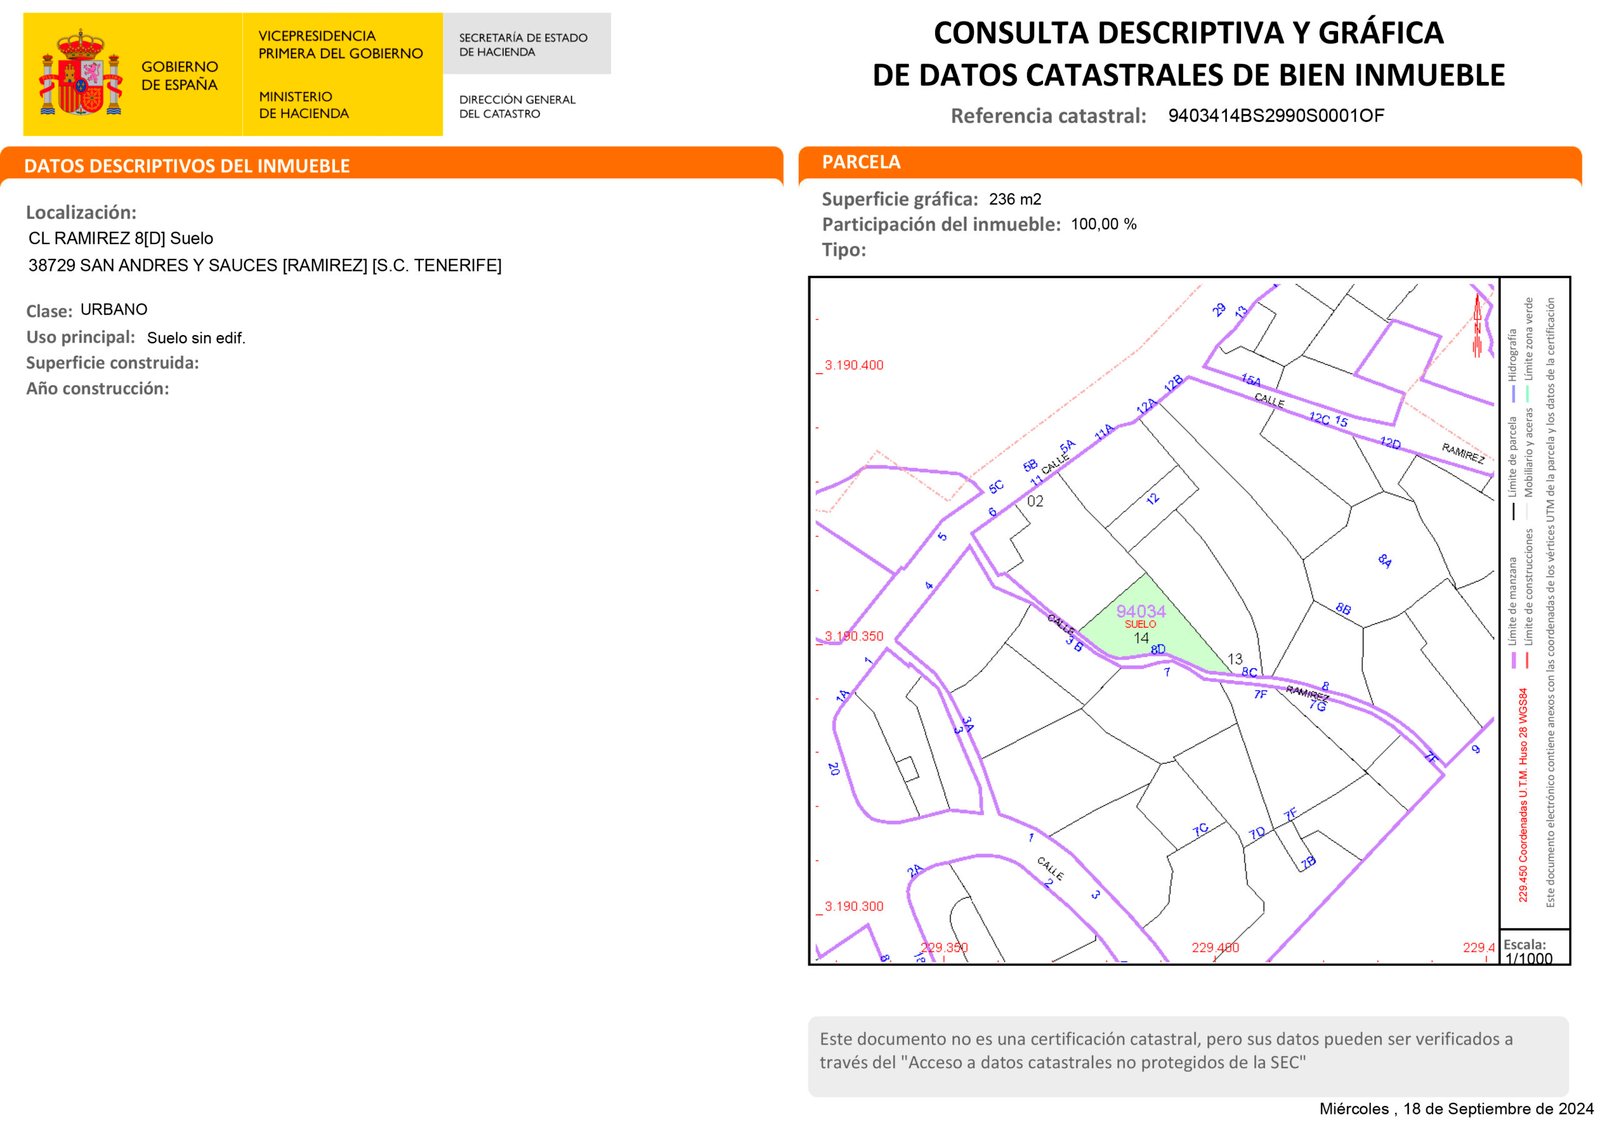
Task: Click reference number 9403414BS2990S0001OF
Action: [1276, 115]
